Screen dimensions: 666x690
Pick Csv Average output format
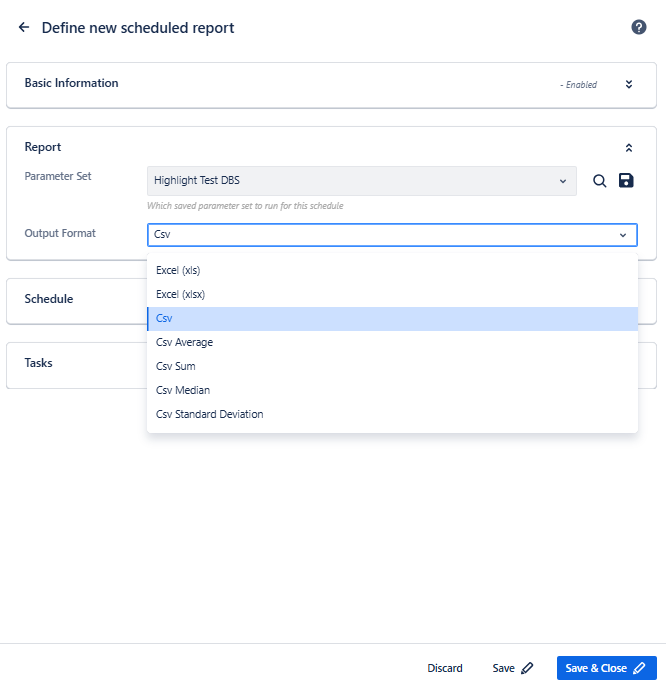point(184,342)
